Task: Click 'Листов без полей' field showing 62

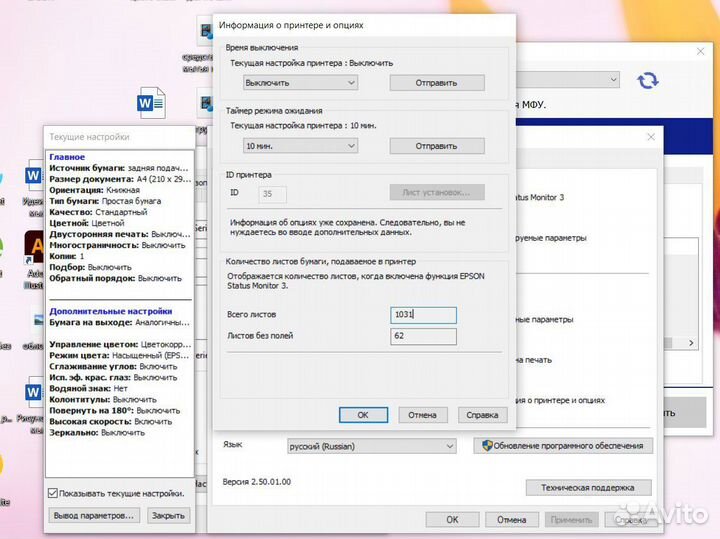Action: click(x=423, y=336)
